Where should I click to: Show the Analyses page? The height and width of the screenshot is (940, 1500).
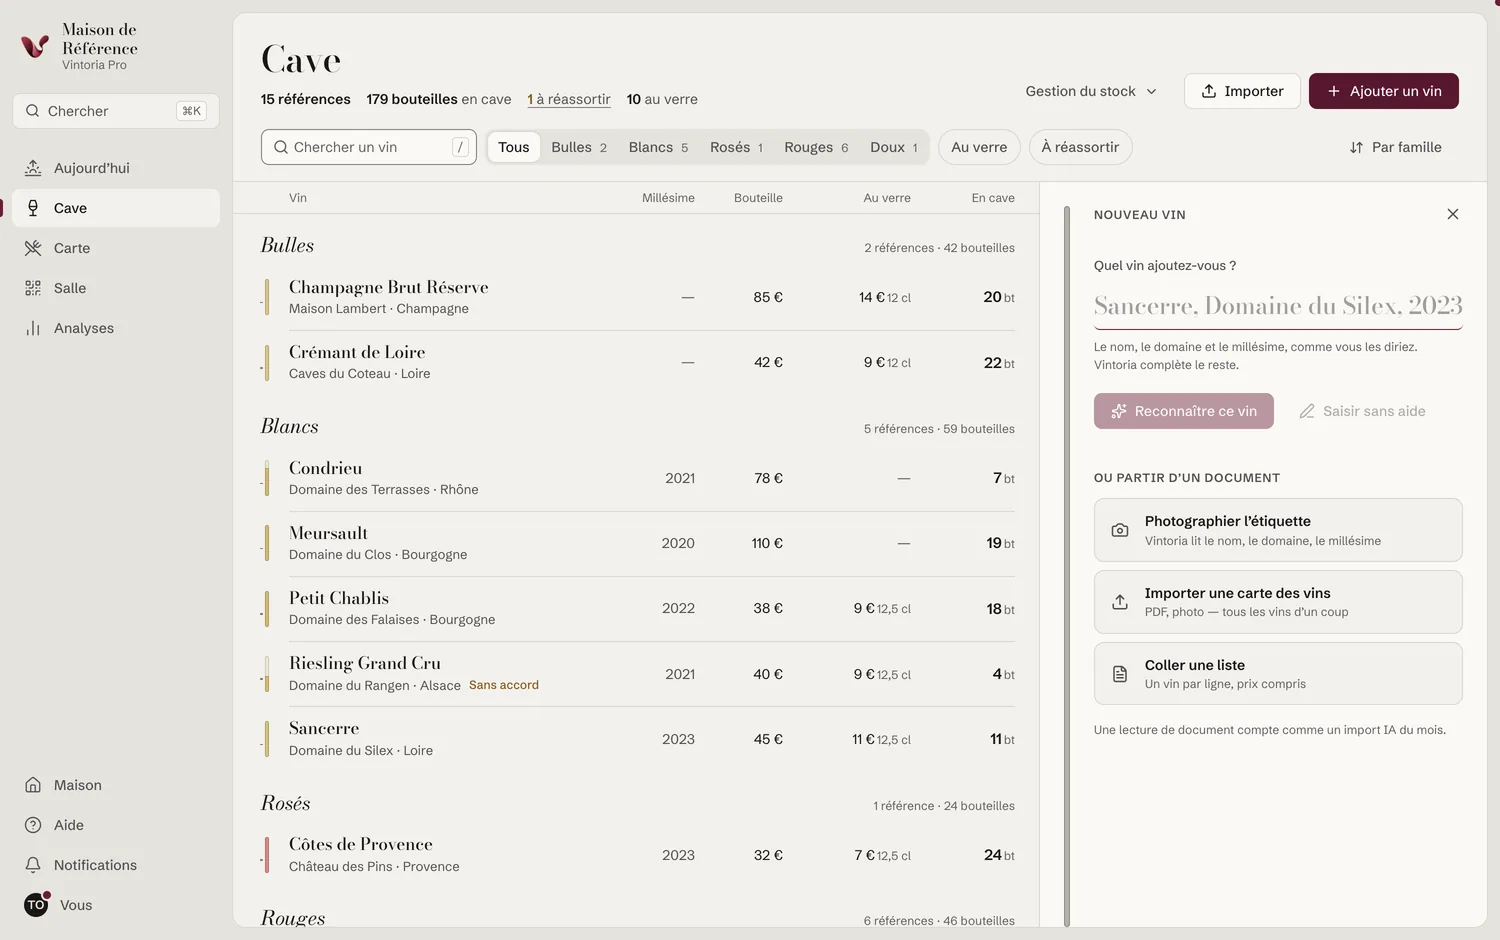click(116, 328)
